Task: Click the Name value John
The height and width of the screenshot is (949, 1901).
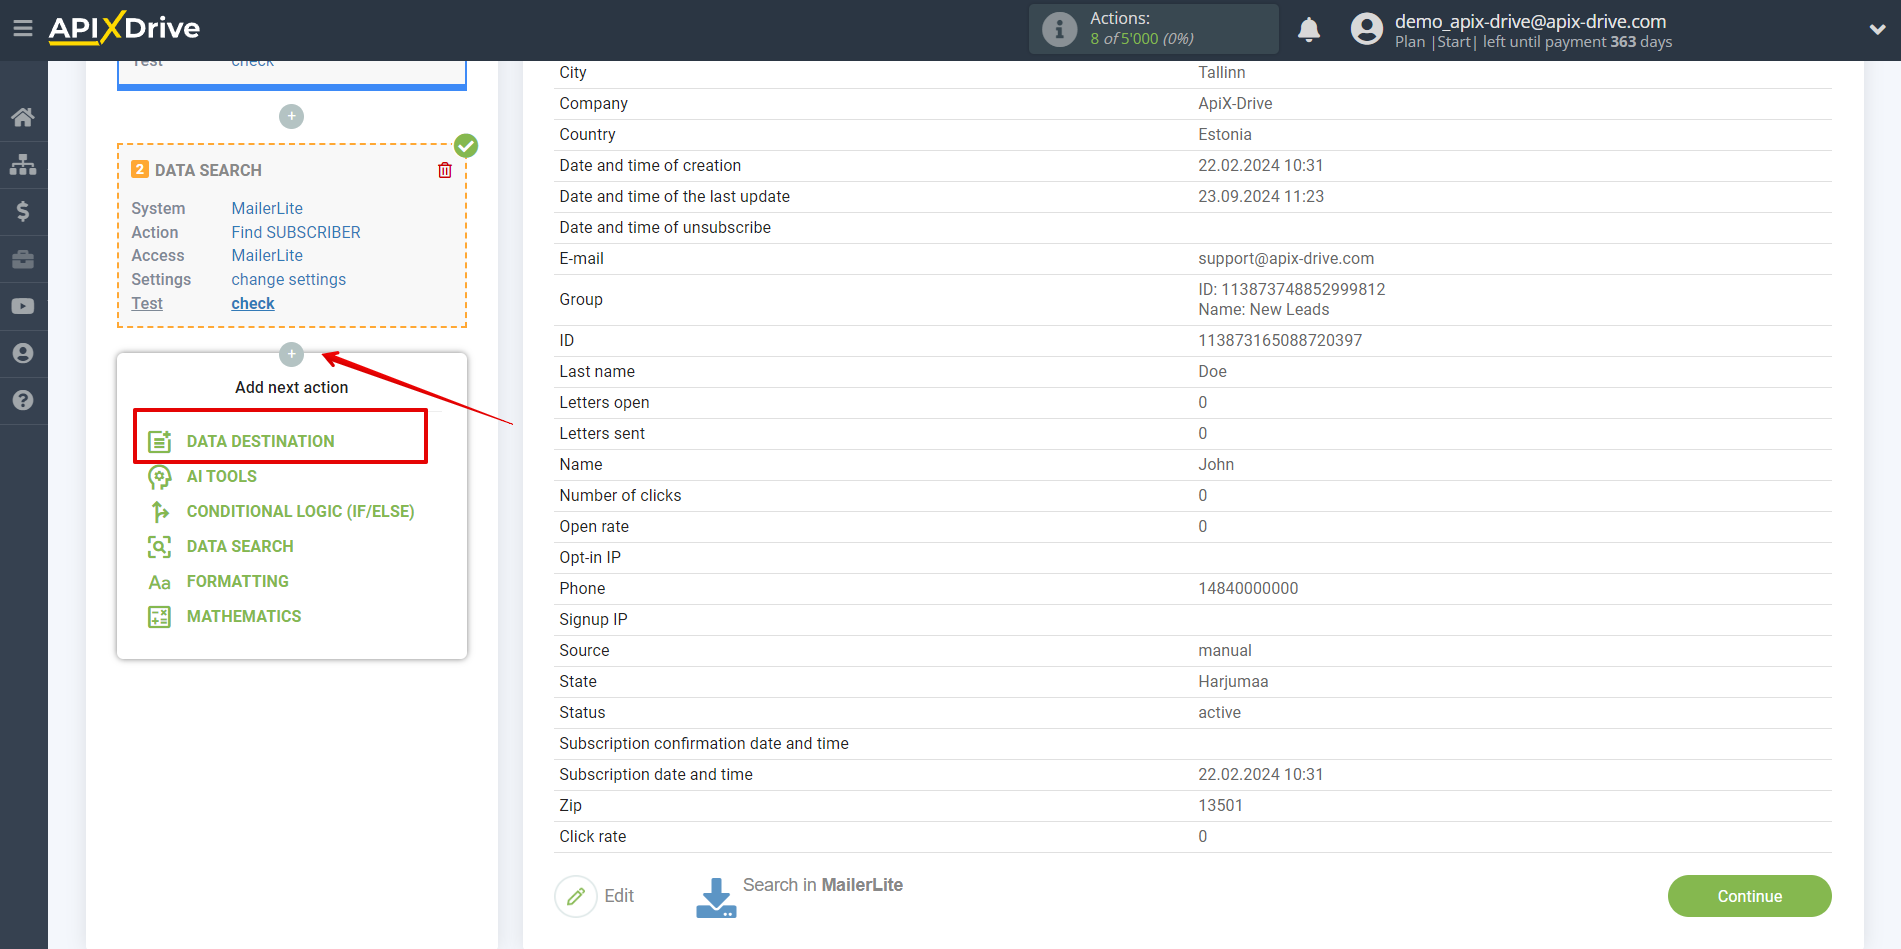Action: 1216,464
